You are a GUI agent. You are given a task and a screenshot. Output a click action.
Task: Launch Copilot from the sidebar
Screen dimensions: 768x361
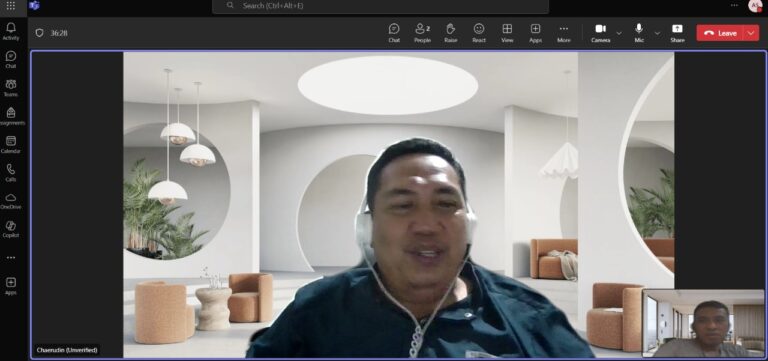click(x=11, y=229)
